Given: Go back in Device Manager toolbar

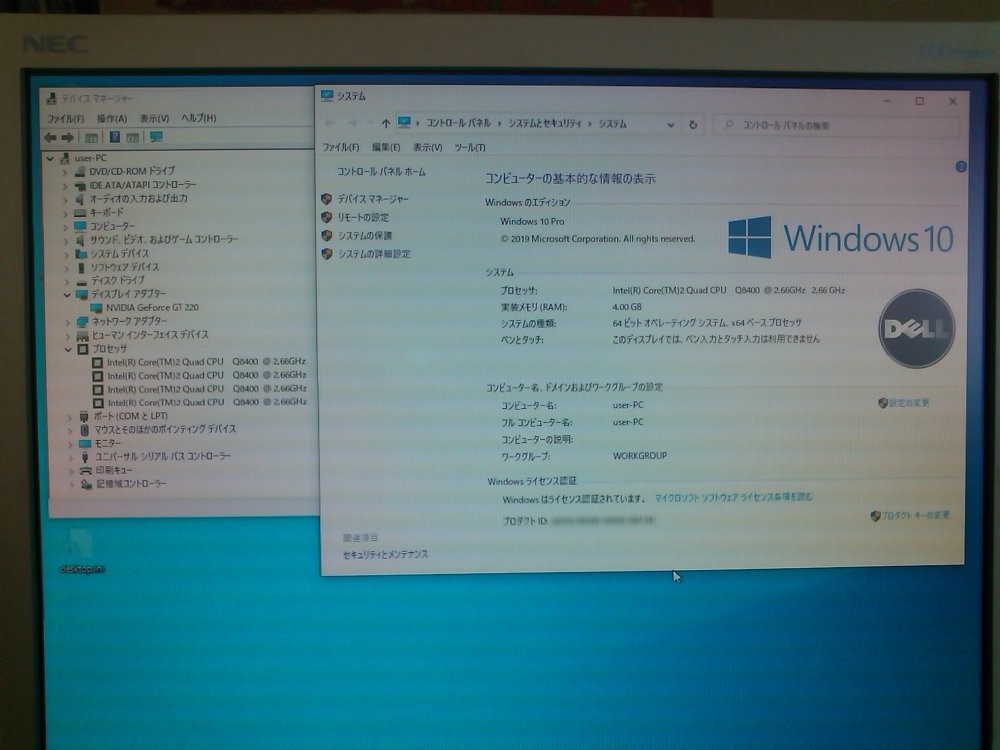Looking at the screenshot, I should [50, 137].
